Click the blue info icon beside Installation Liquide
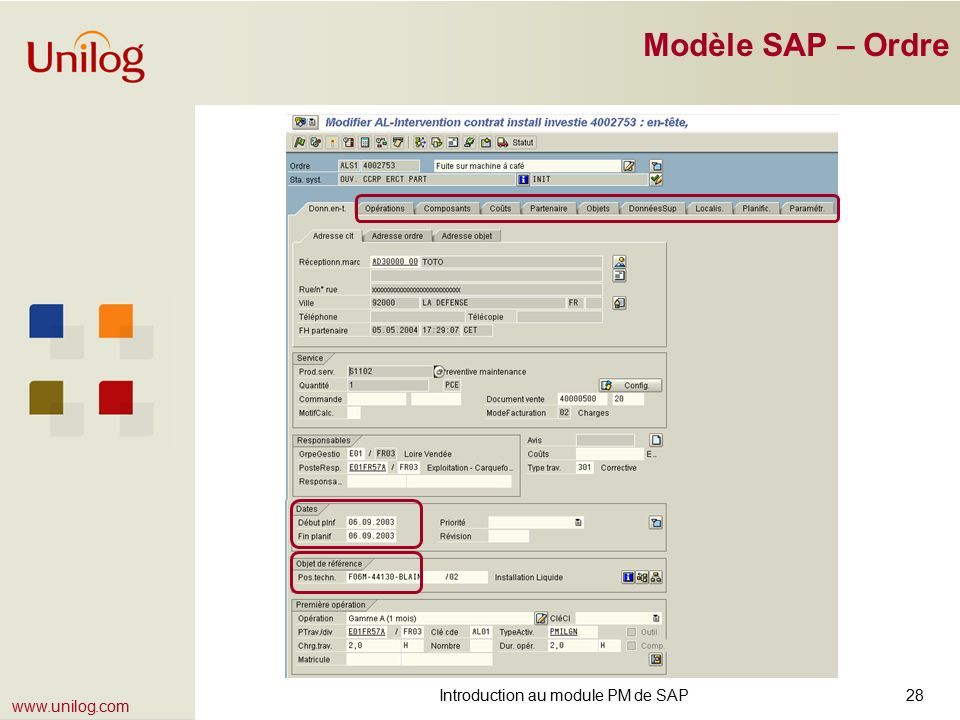960x720 pixels. click(628, 577)
